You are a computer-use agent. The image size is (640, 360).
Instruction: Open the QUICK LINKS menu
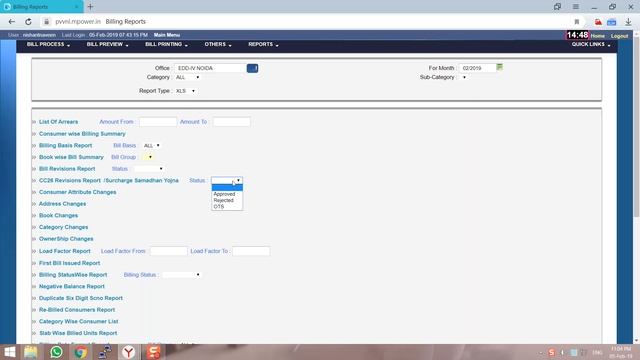click(591, 44)
